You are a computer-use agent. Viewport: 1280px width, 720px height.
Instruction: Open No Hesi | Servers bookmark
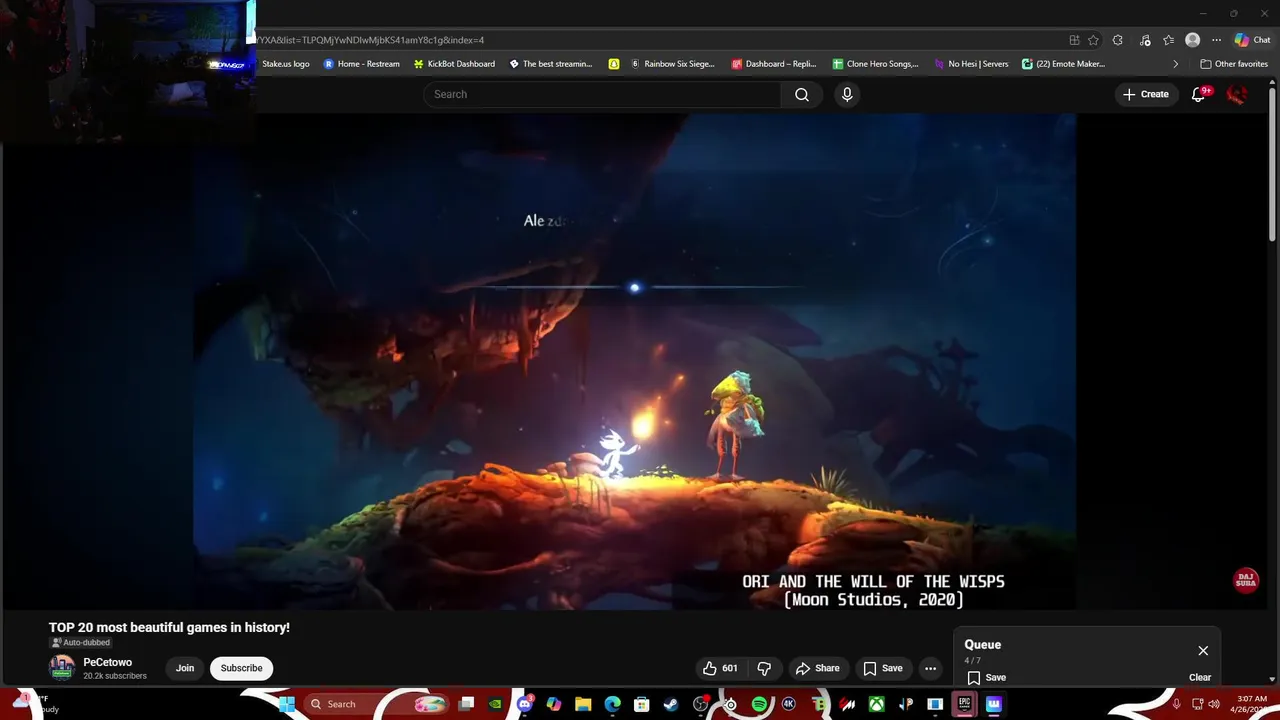coord(971,64)
